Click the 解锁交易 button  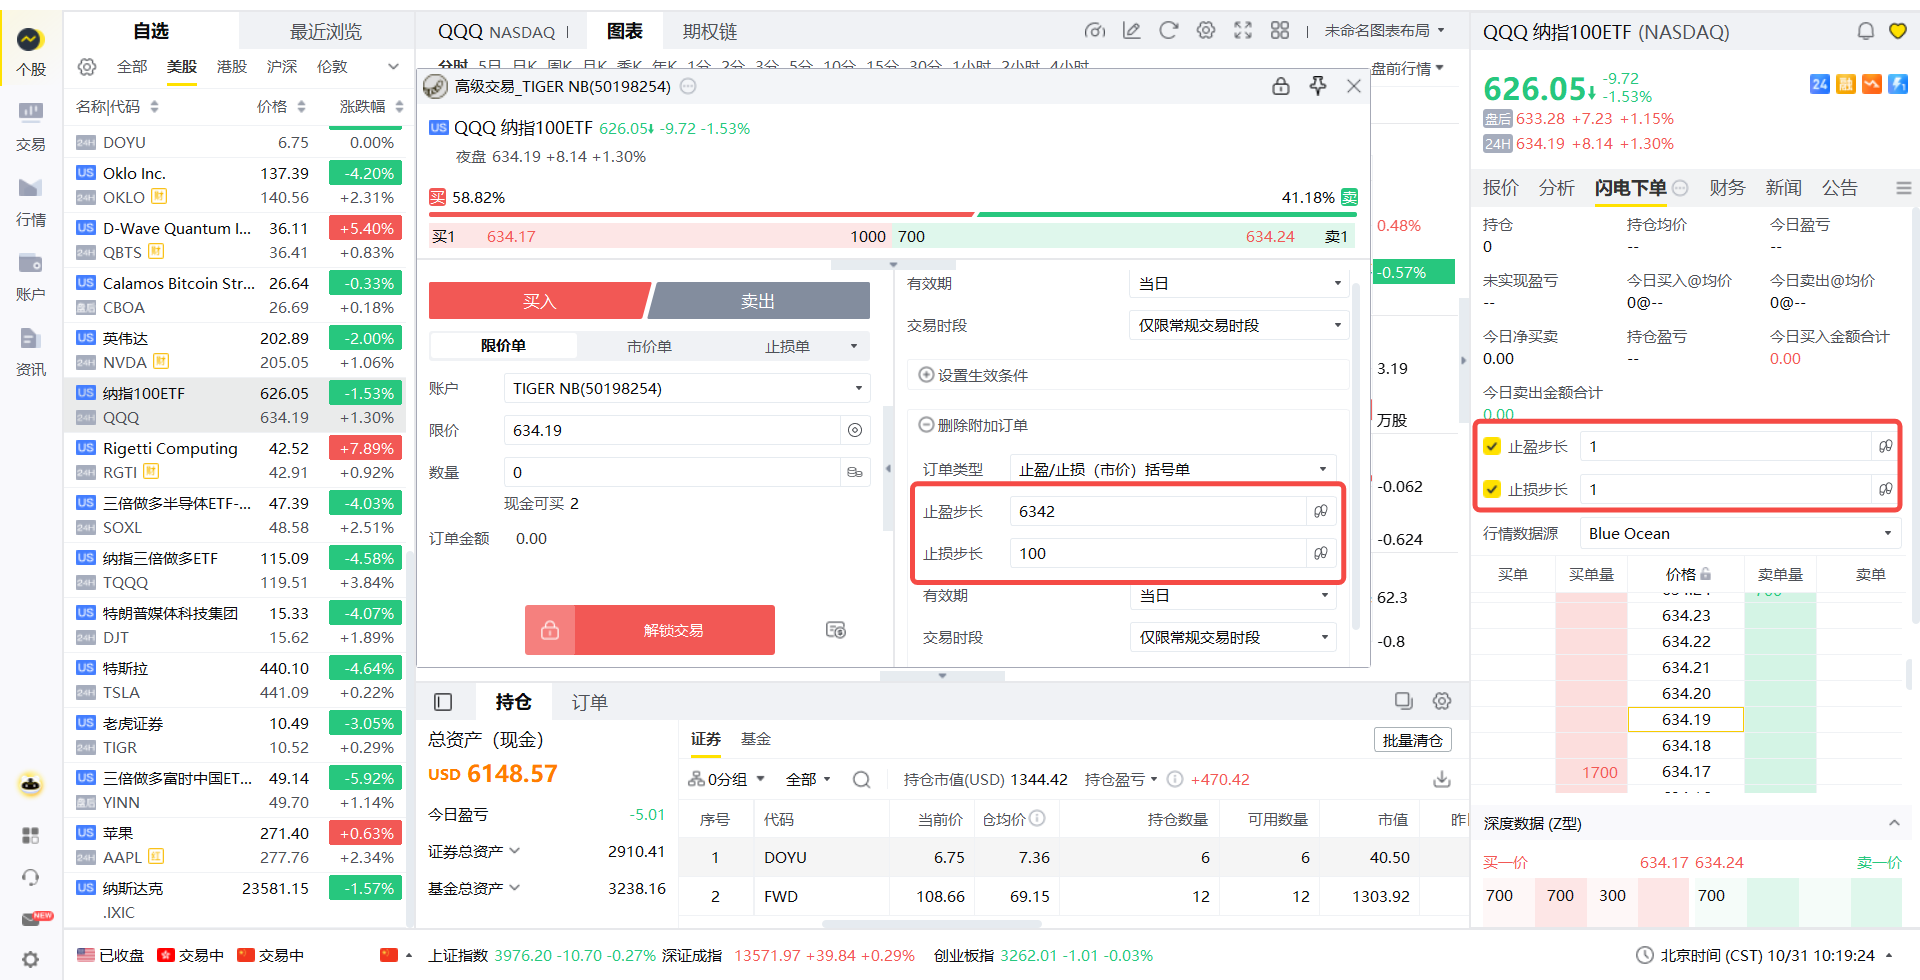(x=675, y=630)
